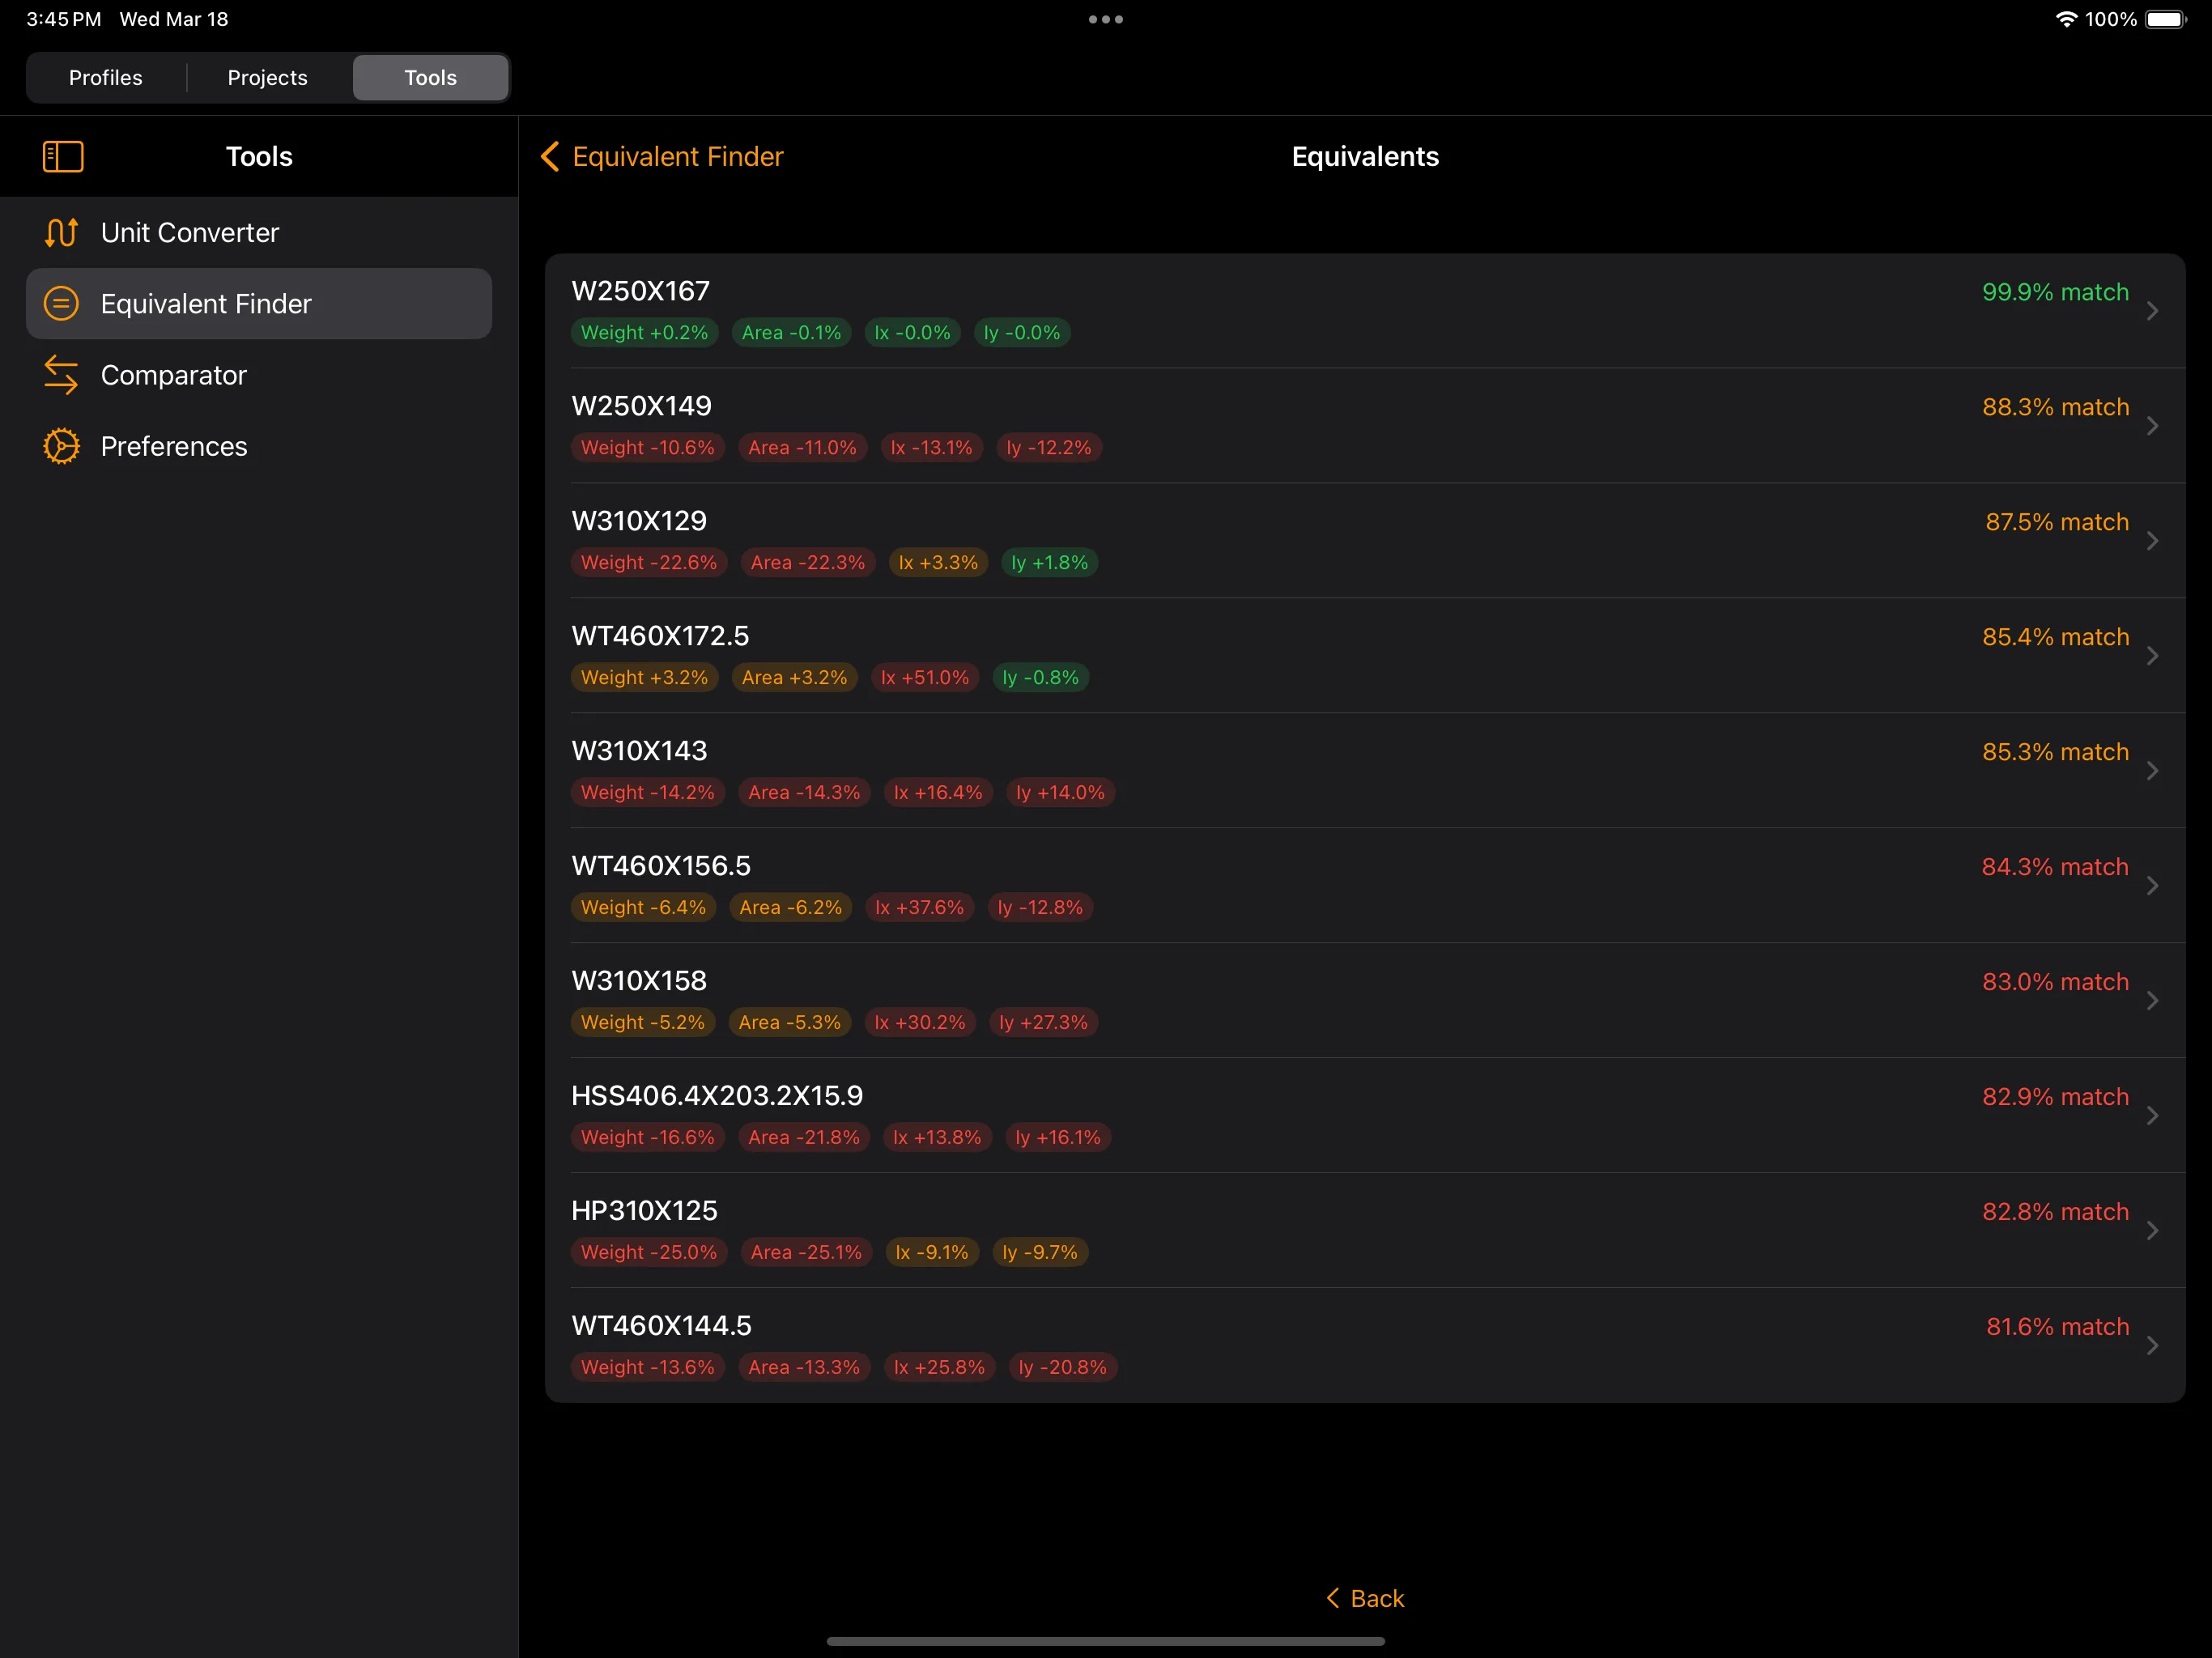Switch to the Projects tab
Screen dimensions: 2212x1658
267,77
